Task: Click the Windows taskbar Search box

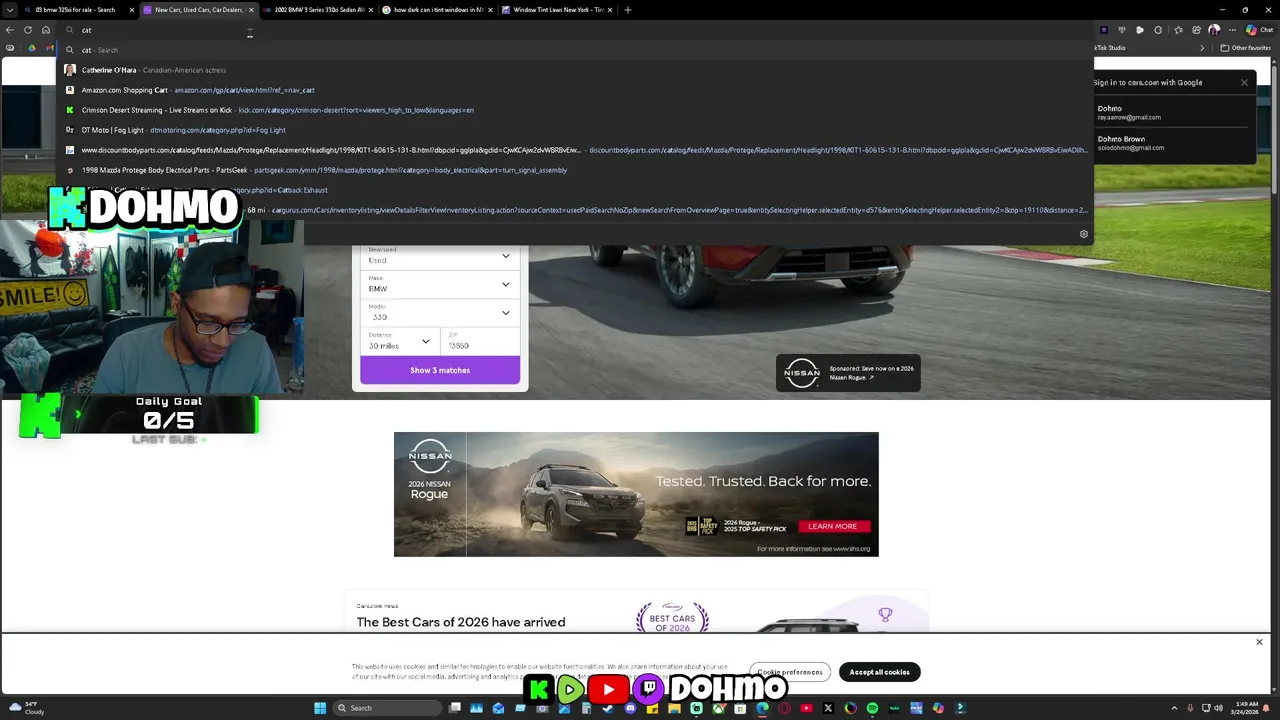Action: point(388,708)
